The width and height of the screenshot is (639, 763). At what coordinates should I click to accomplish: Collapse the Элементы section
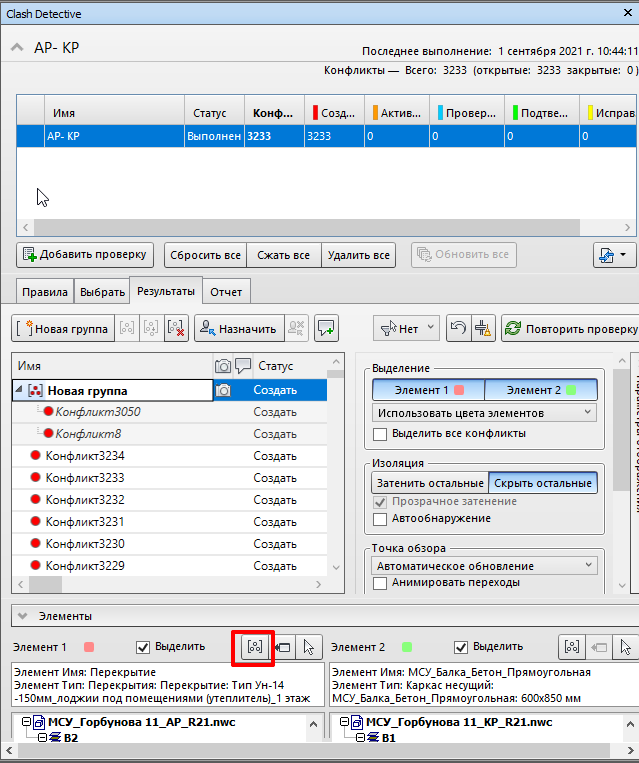(20, 617)
